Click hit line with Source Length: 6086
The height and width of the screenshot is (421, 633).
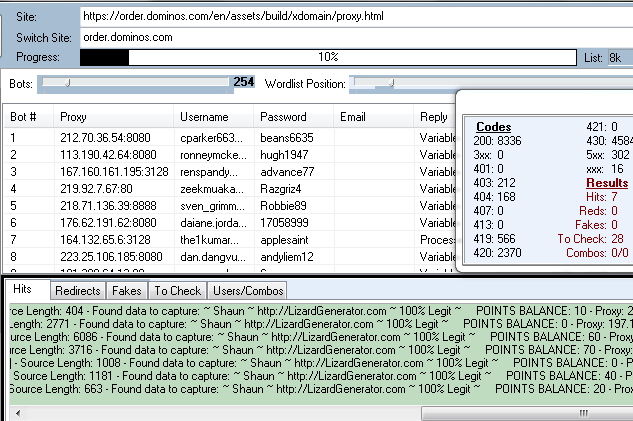pos(321,337)
